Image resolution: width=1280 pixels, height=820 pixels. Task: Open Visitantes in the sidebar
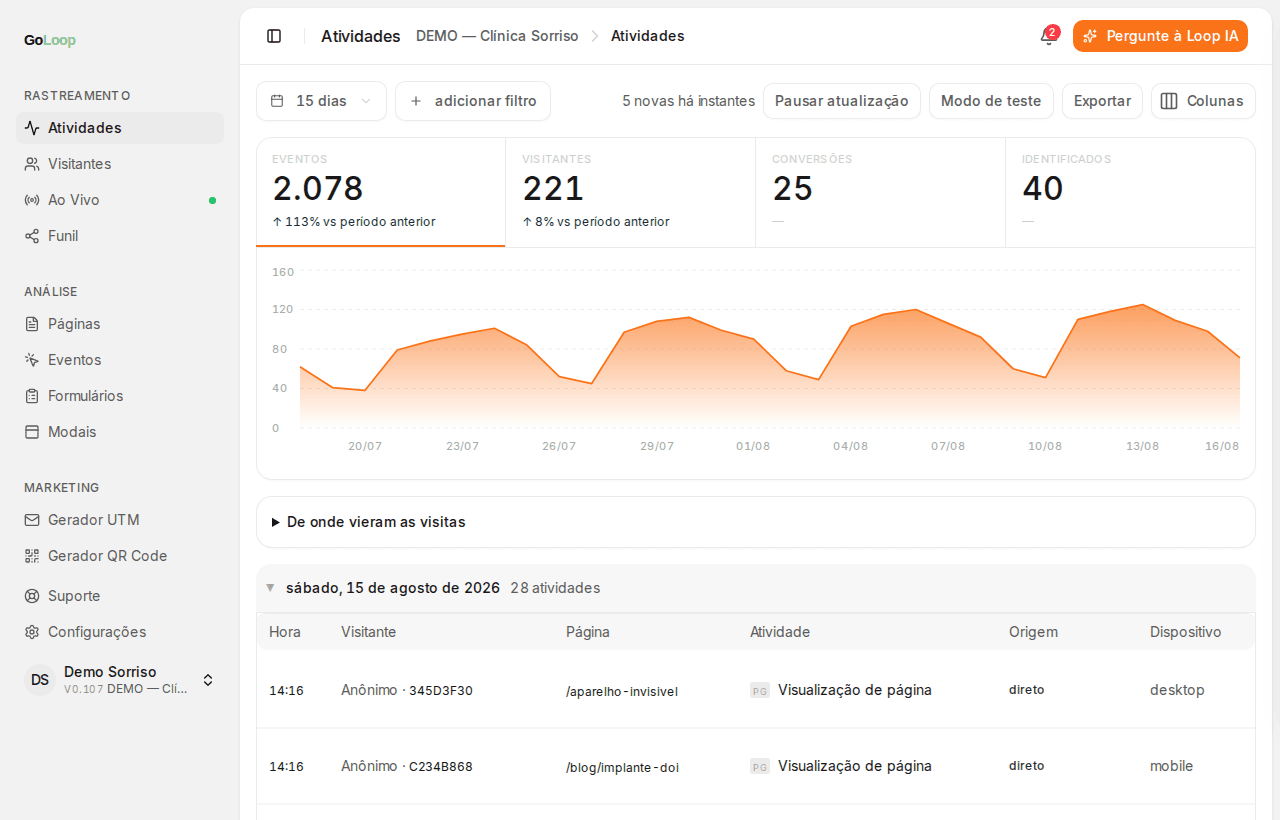120,164
